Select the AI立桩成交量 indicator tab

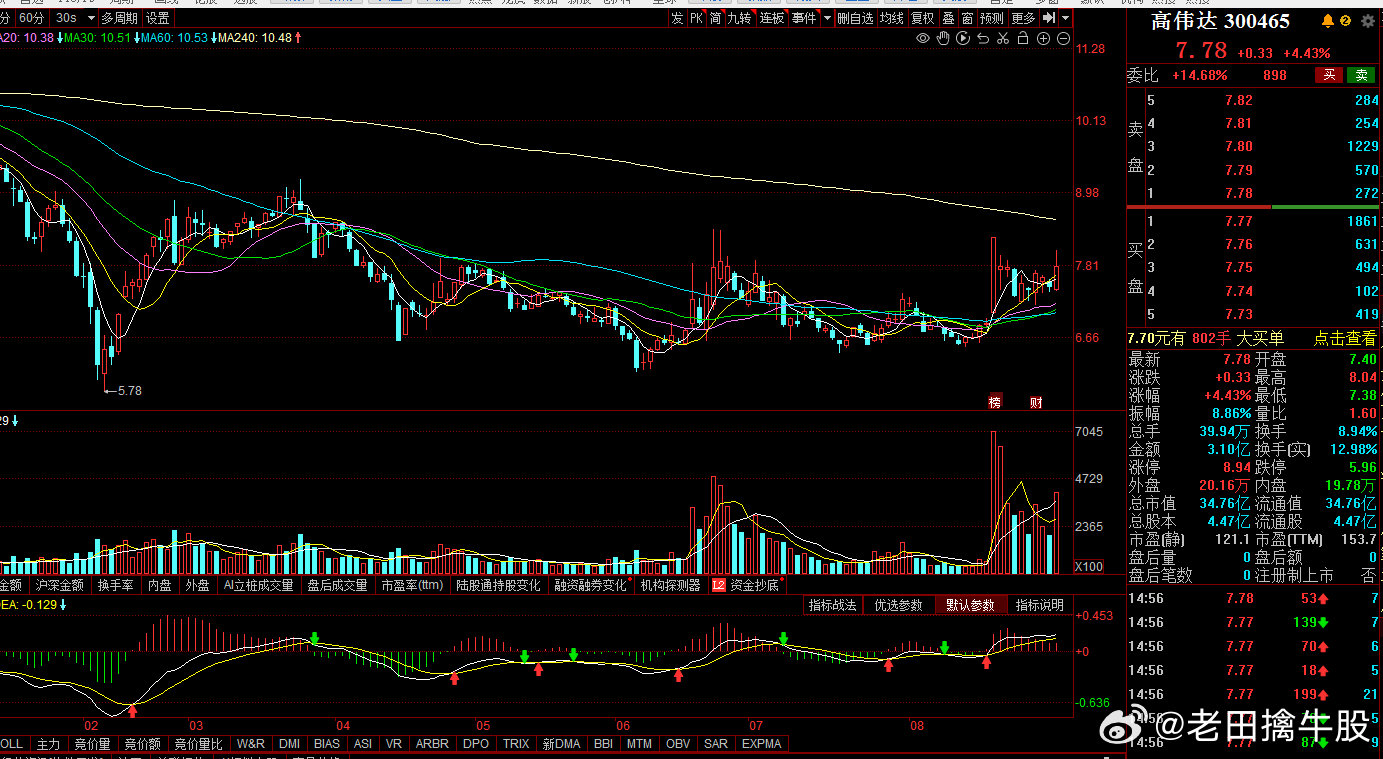pos(258,585)
